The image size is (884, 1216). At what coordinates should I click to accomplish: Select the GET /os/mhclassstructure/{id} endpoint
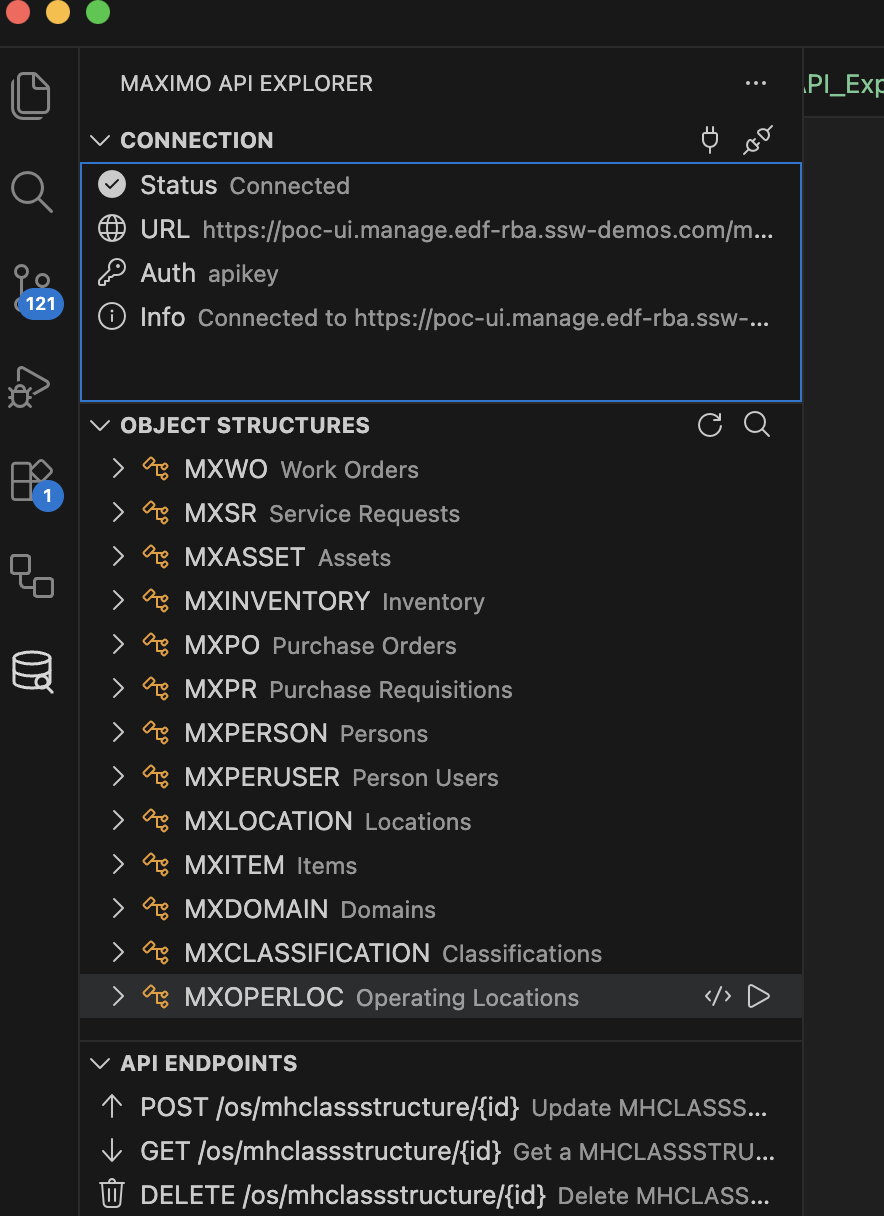pos(441,1151)
